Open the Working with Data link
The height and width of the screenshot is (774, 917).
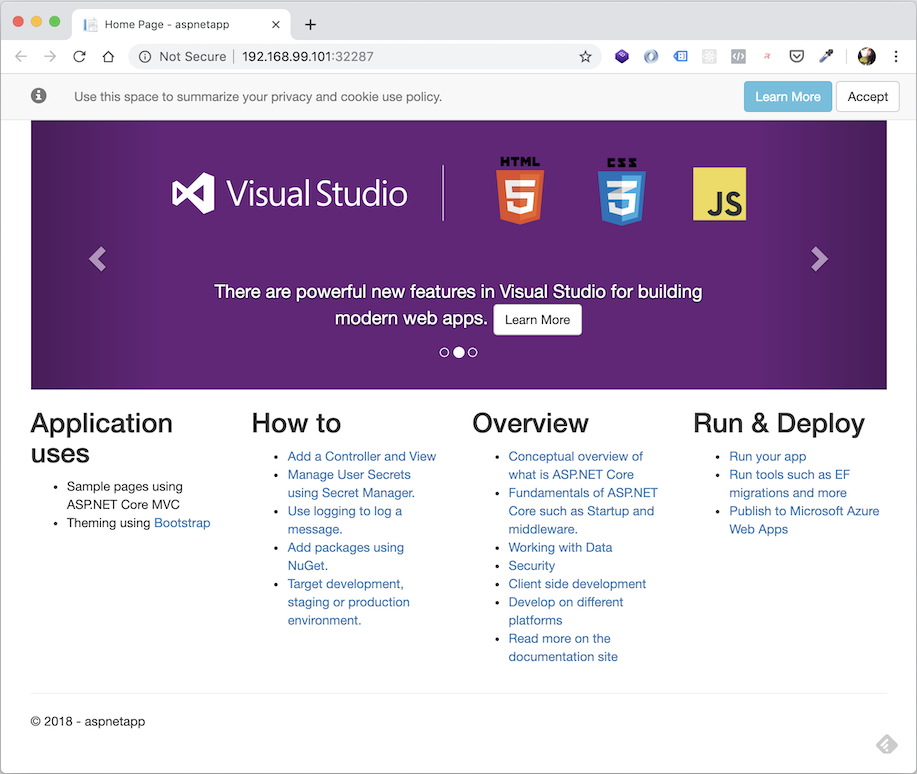560,548
